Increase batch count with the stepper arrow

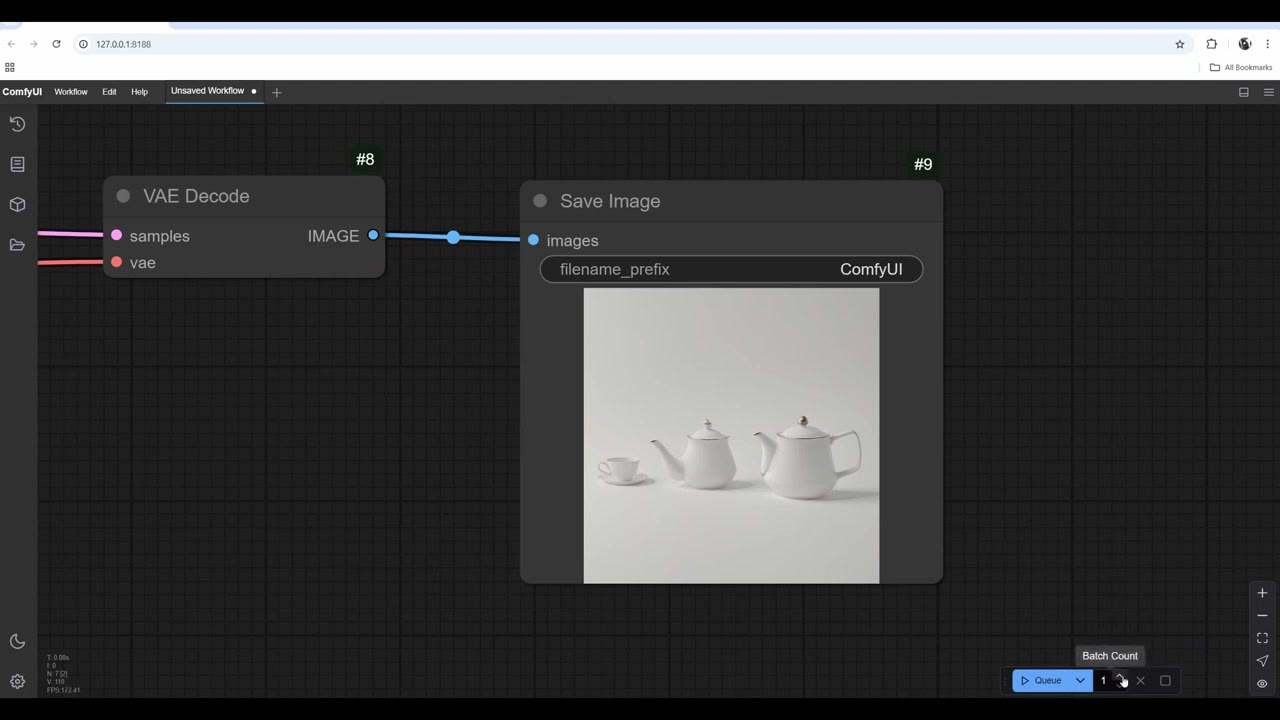[x=1121, y=677]
